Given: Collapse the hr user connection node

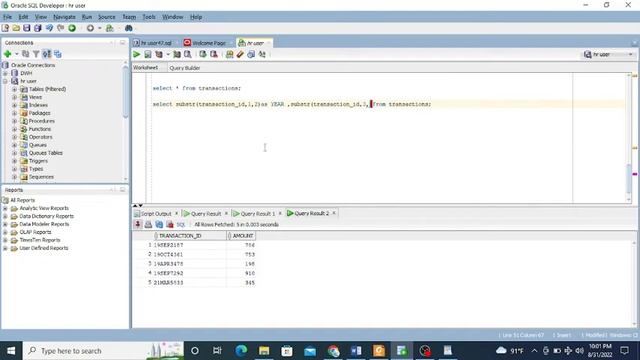Looking at the screenshot, I should (x=5, y=81).
